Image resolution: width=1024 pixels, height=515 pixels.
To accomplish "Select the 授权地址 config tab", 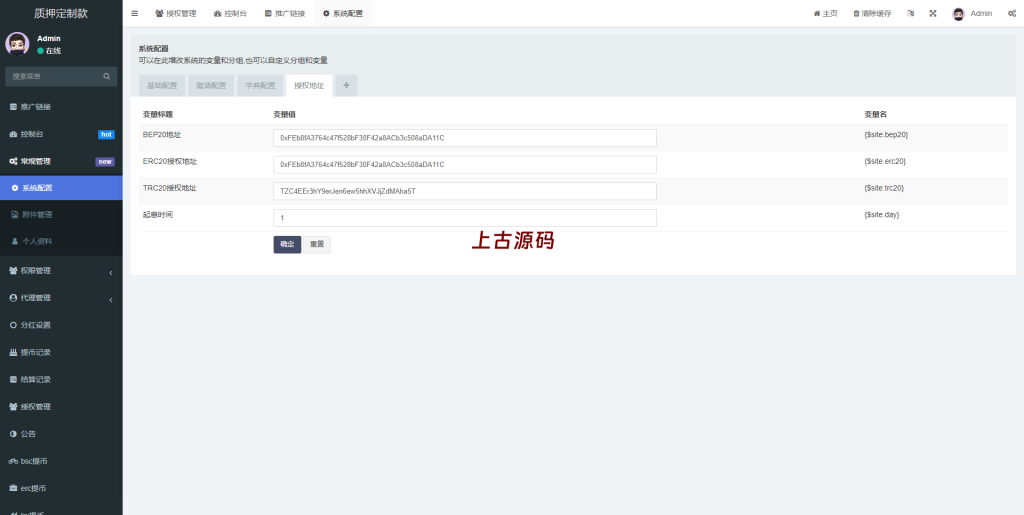I will point(309,86).
